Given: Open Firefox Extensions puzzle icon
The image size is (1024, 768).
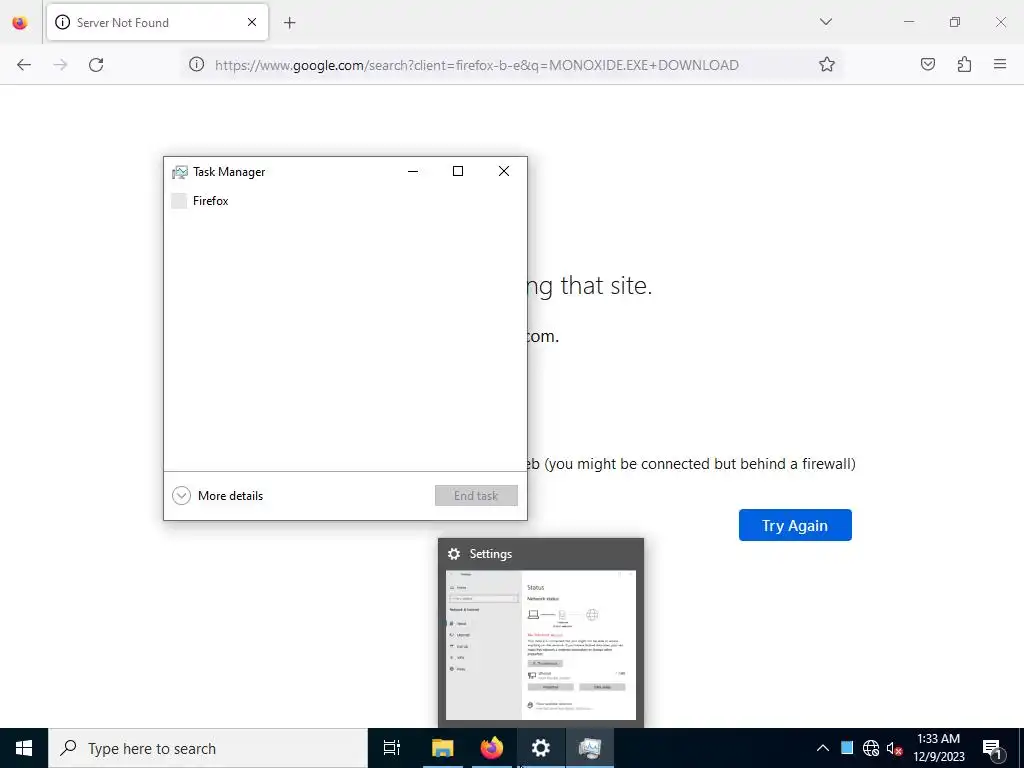Looking at the screenshot, I should [964, 64].
